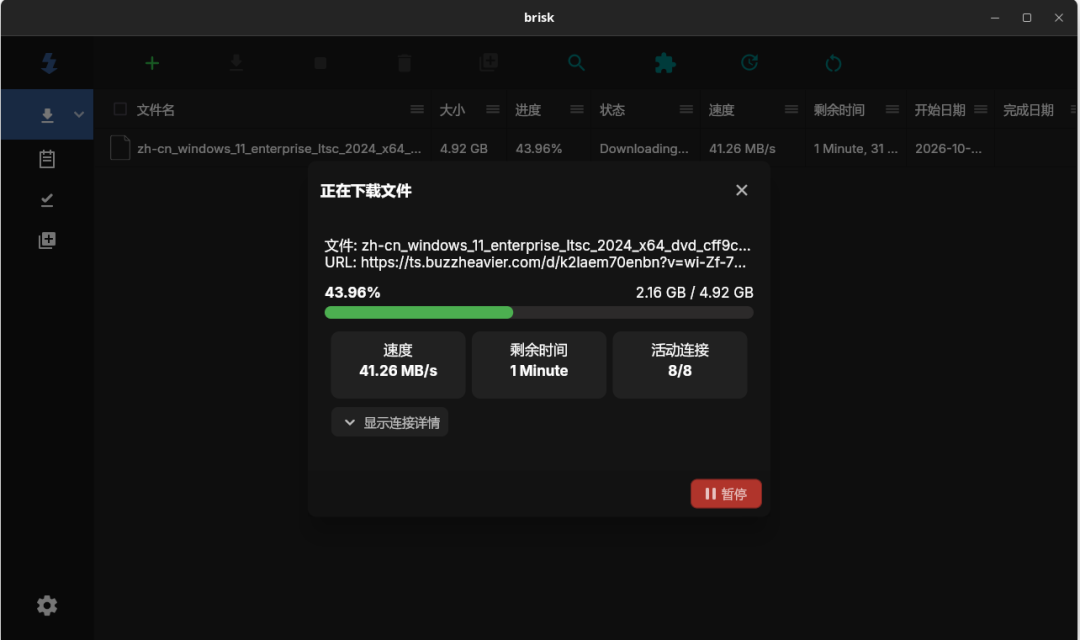1080x640 pixels.
Task: Open the unfinished downloads clipboard icon
Action: [x=47, y=159]
